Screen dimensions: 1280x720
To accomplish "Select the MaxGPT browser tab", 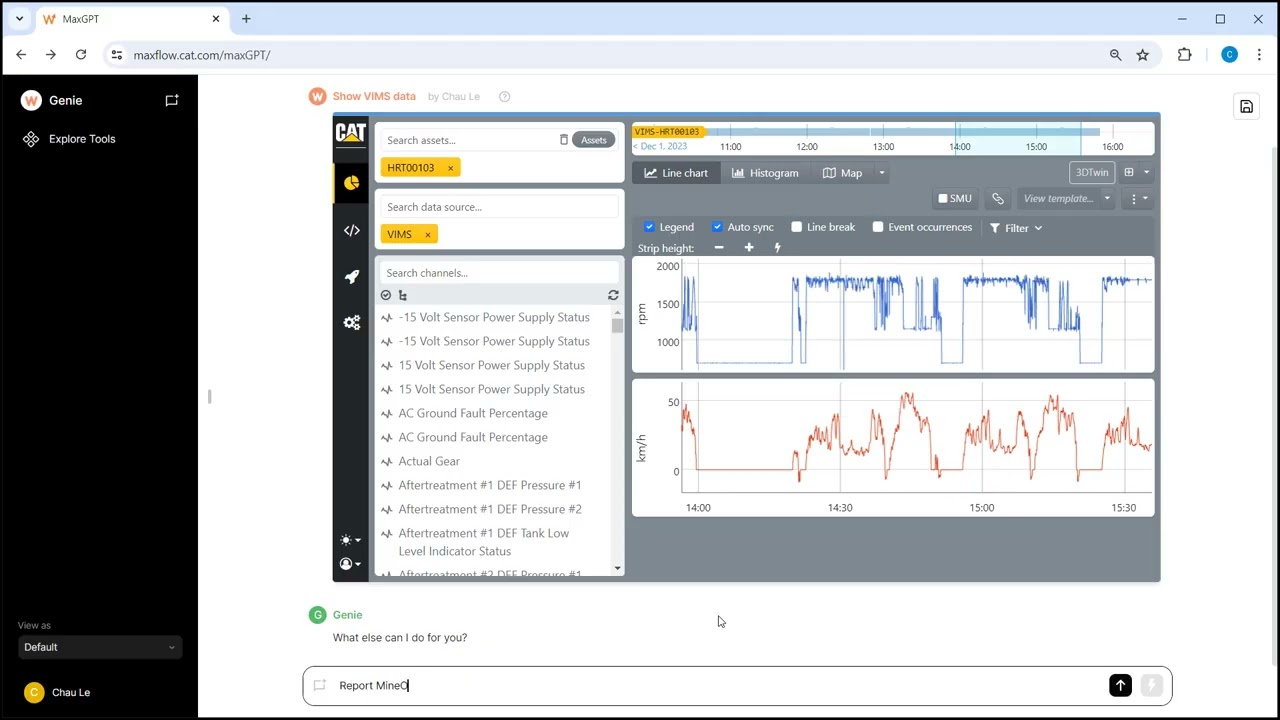I will (x=132, y=18).
